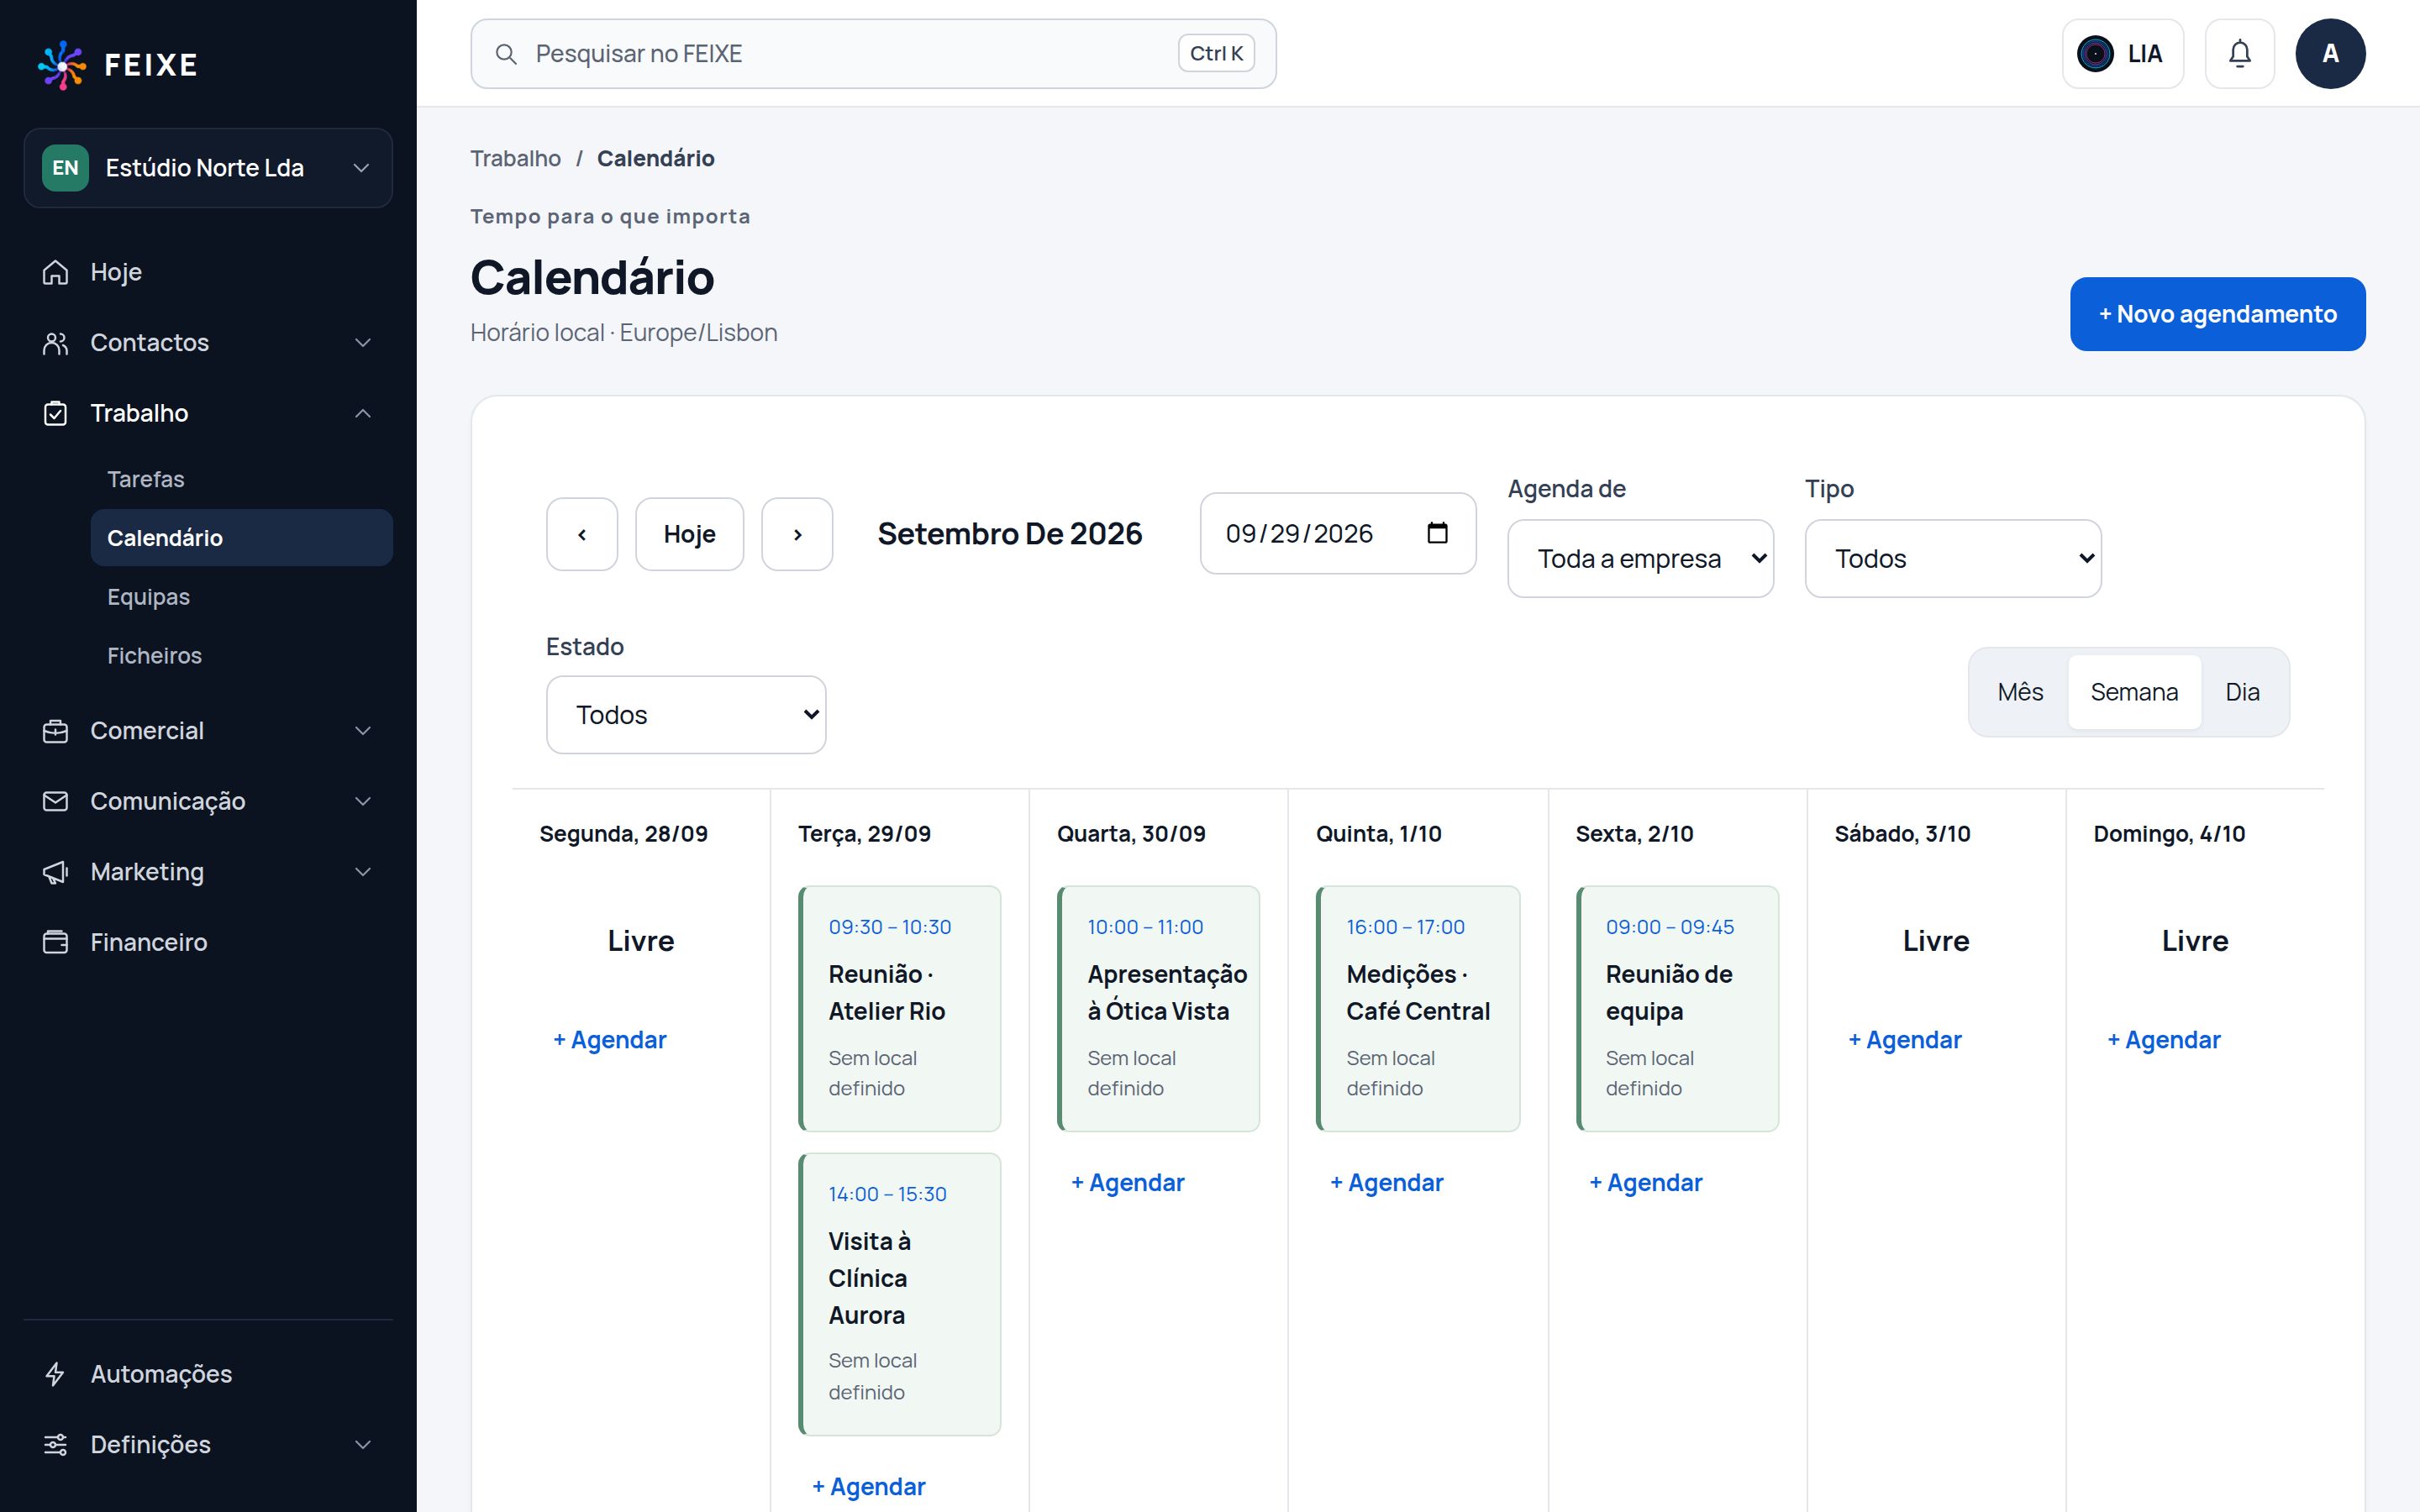Open the user avatar A menu
This screenshot has width=2420, height=1512.
coord(2330,54)
